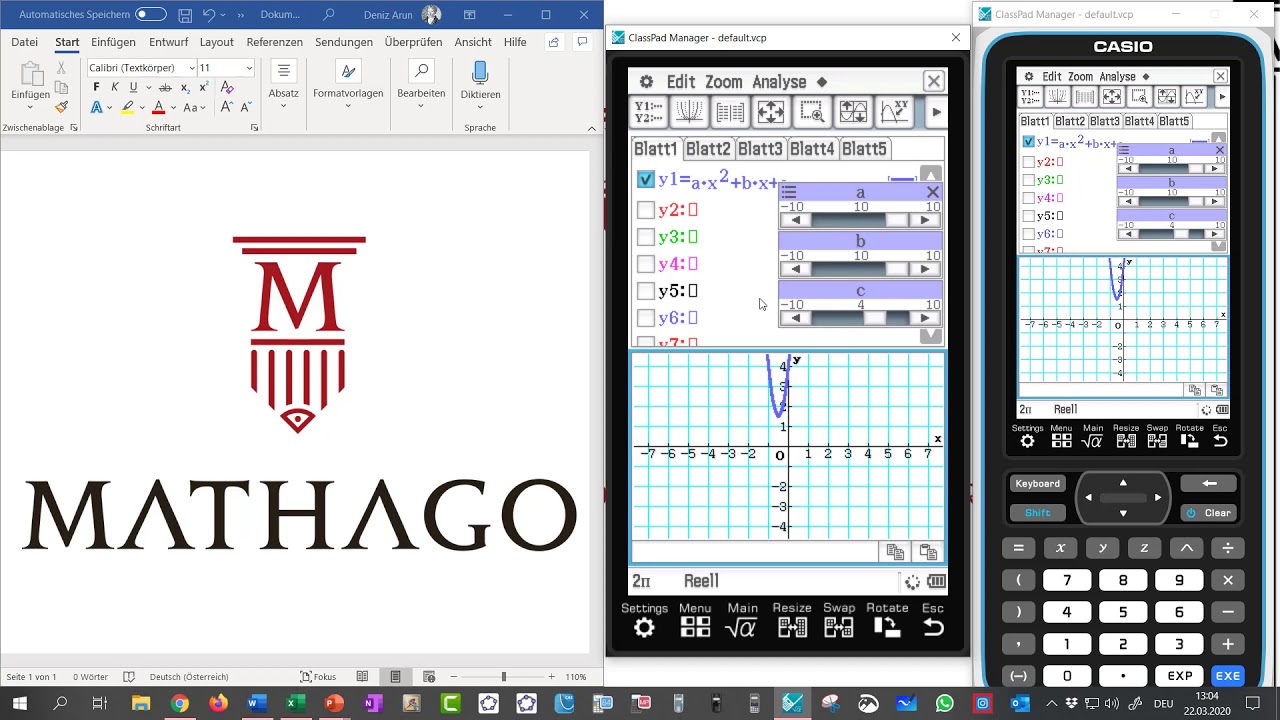Screen dimensions: 1280x720
Task: Click the EXE key on Casio keypad
Action: click(x=1227, y=676)
